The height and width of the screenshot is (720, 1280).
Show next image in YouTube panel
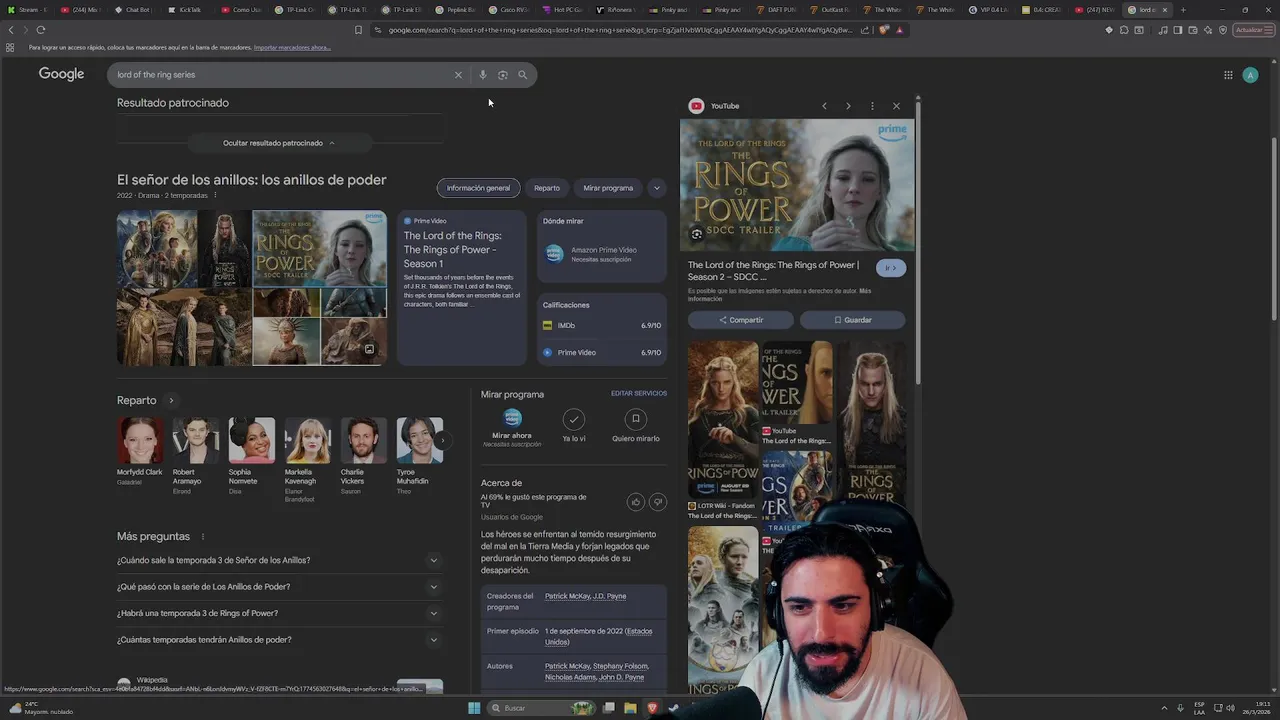[848, 106]
